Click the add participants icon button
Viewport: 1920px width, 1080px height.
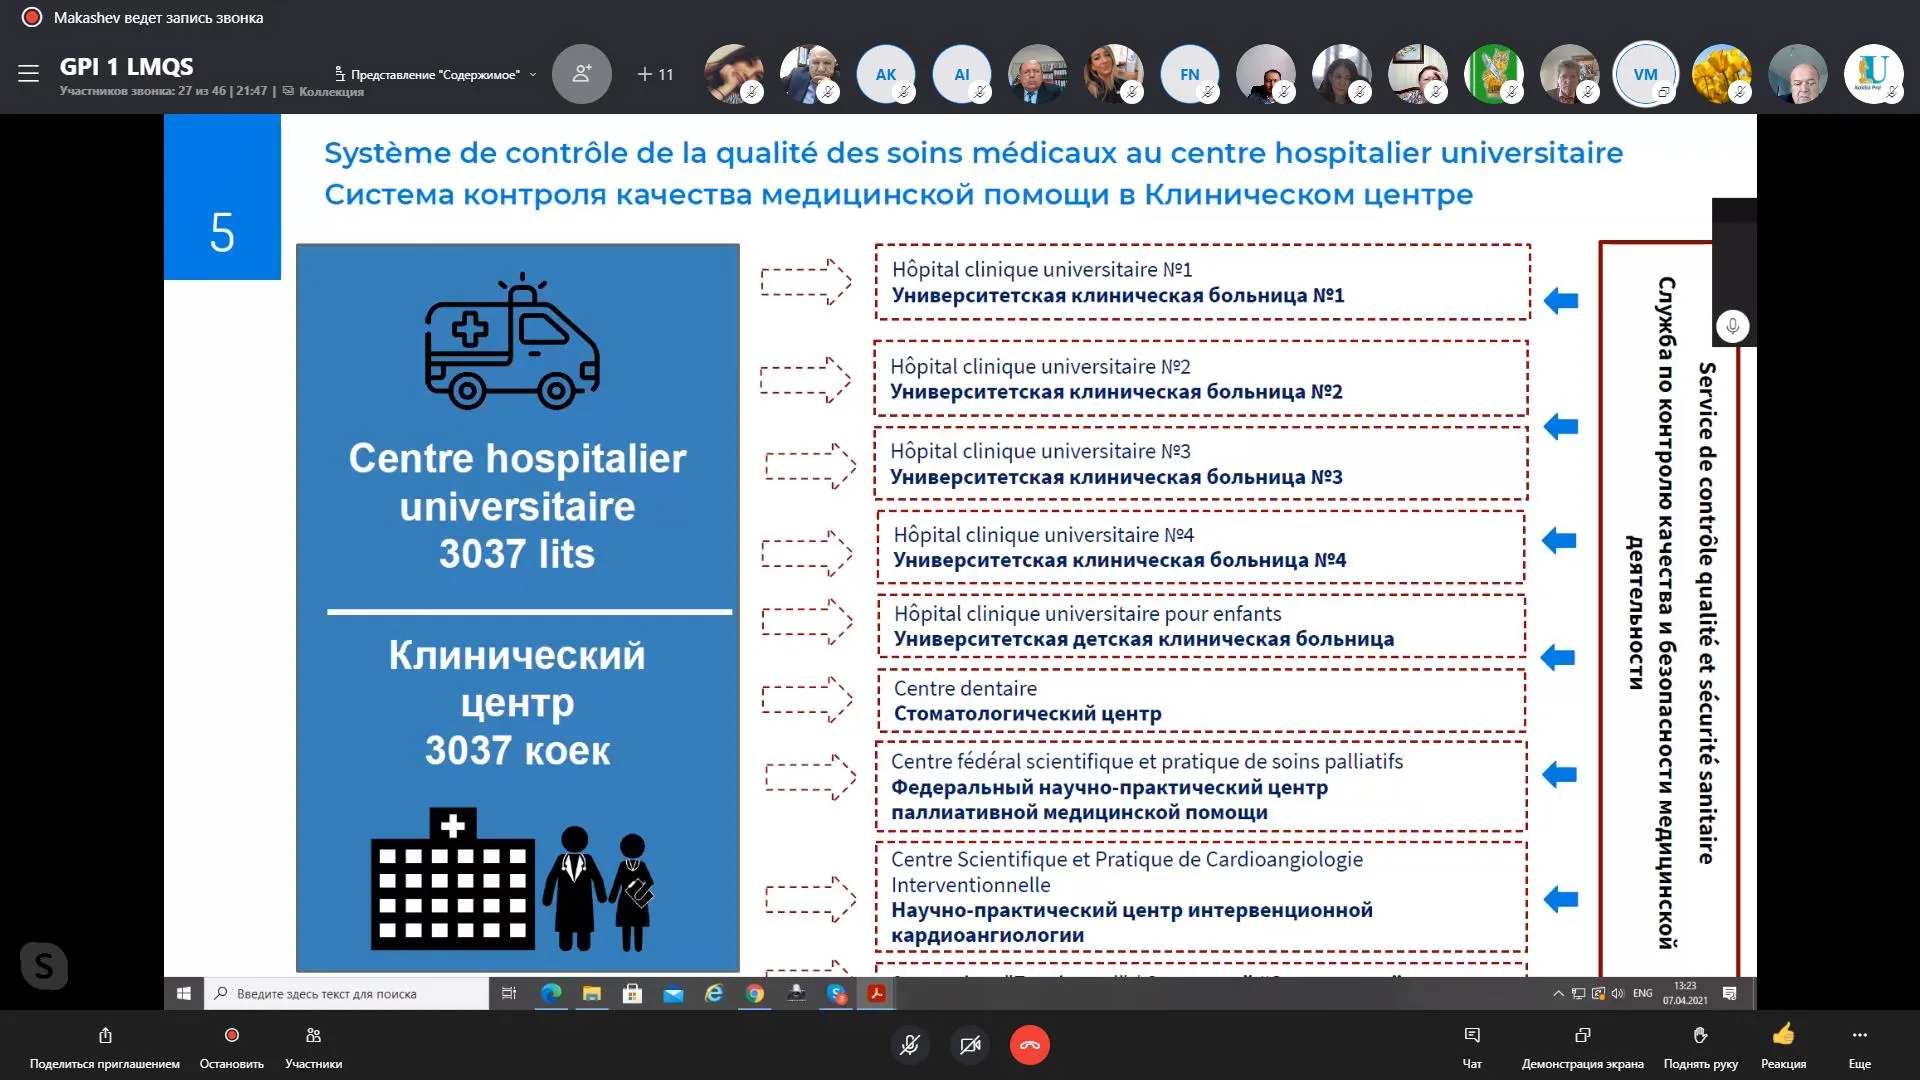(x=581, y=74)
